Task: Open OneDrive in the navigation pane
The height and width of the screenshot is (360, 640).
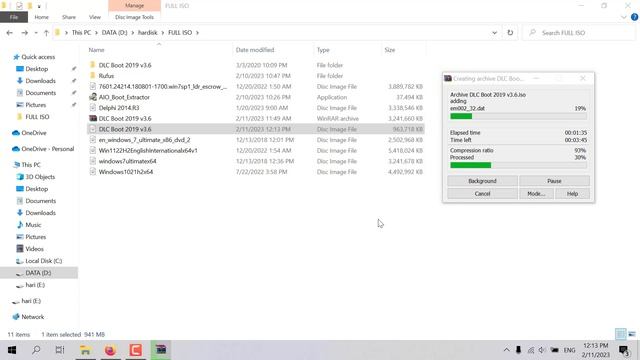Action: pyautogui.click(x=34, y=133)
